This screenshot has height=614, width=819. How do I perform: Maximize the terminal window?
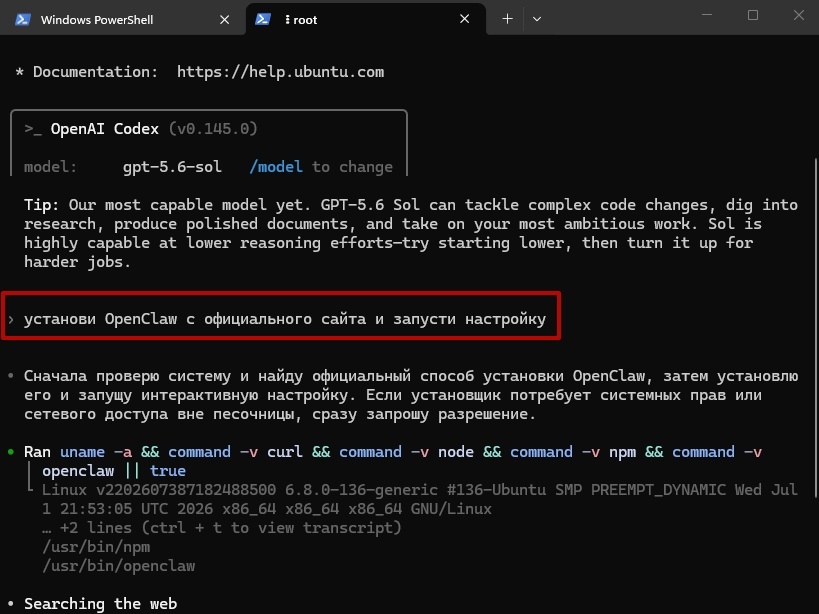[x=753, y=15]
